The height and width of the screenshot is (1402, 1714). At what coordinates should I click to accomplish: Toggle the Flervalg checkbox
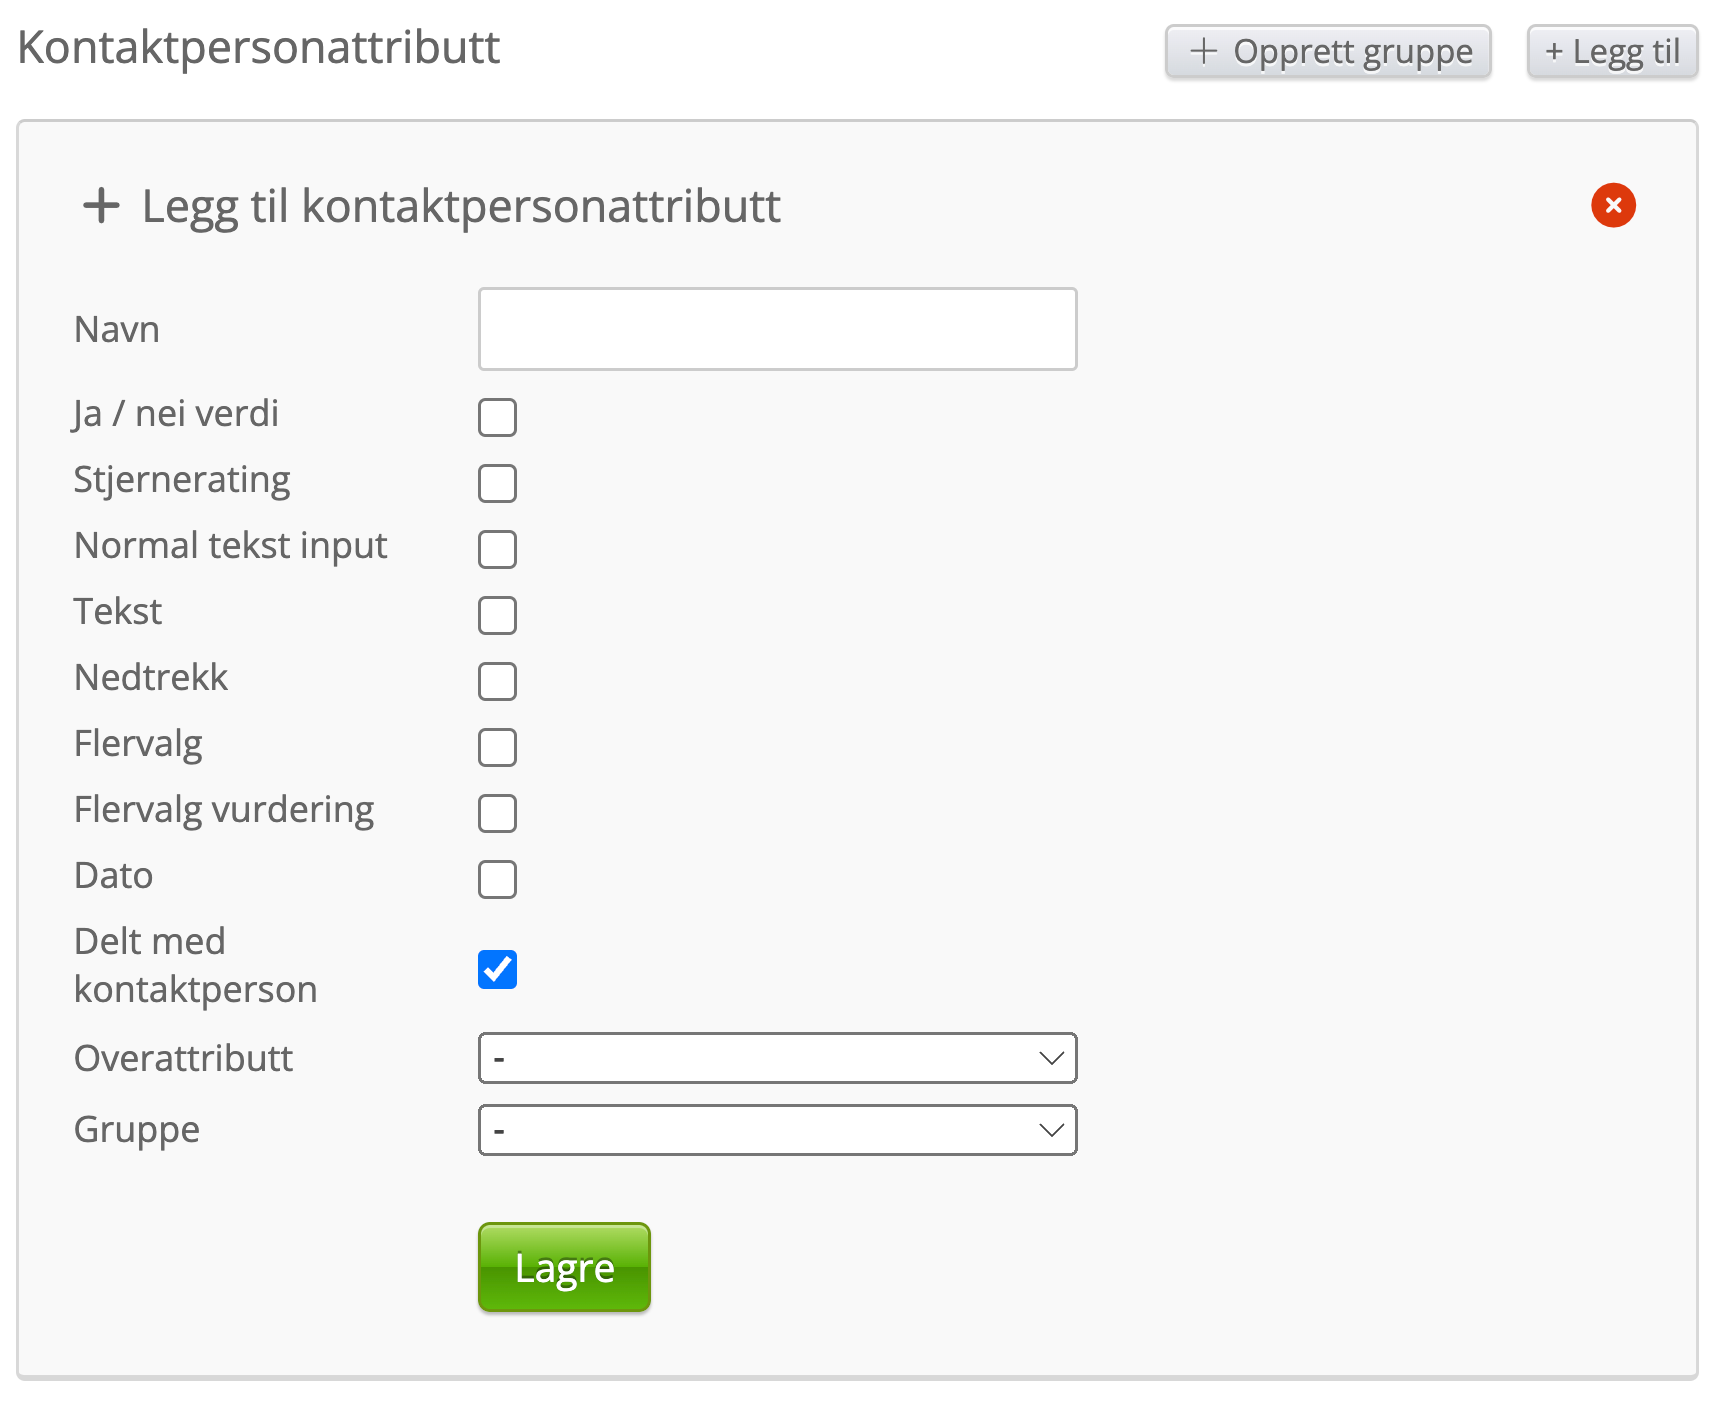tap(497, 747)
